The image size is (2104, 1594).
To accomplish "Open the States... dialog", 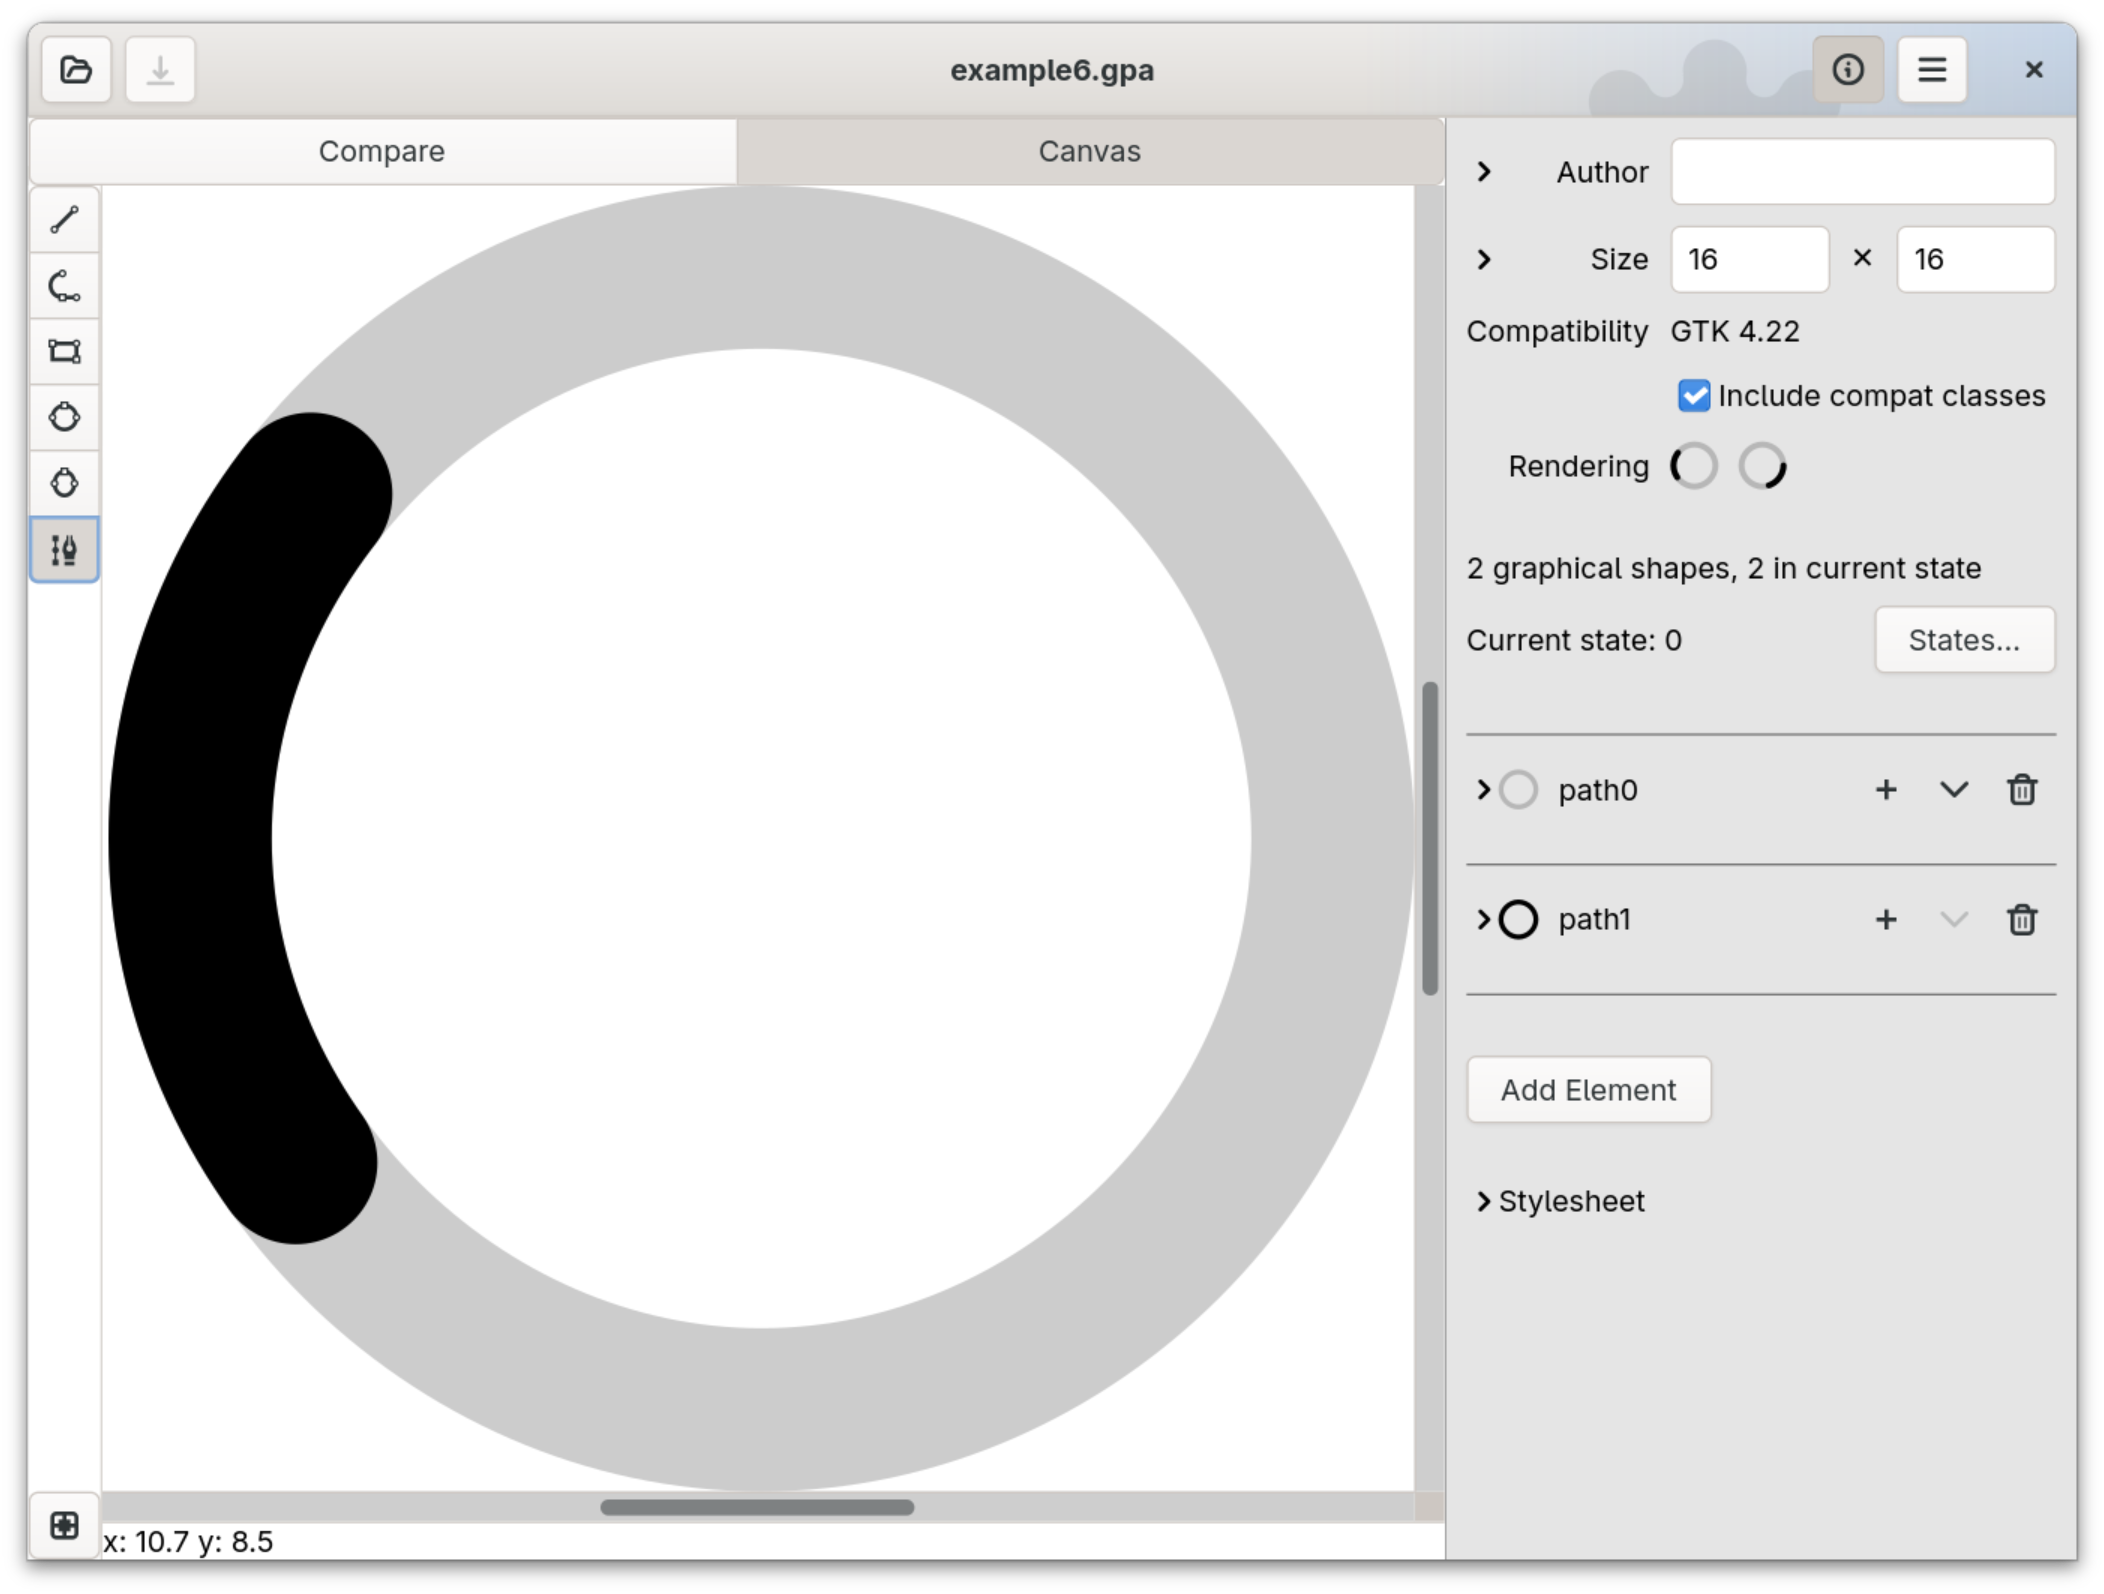I will [x=1964, y=640].
